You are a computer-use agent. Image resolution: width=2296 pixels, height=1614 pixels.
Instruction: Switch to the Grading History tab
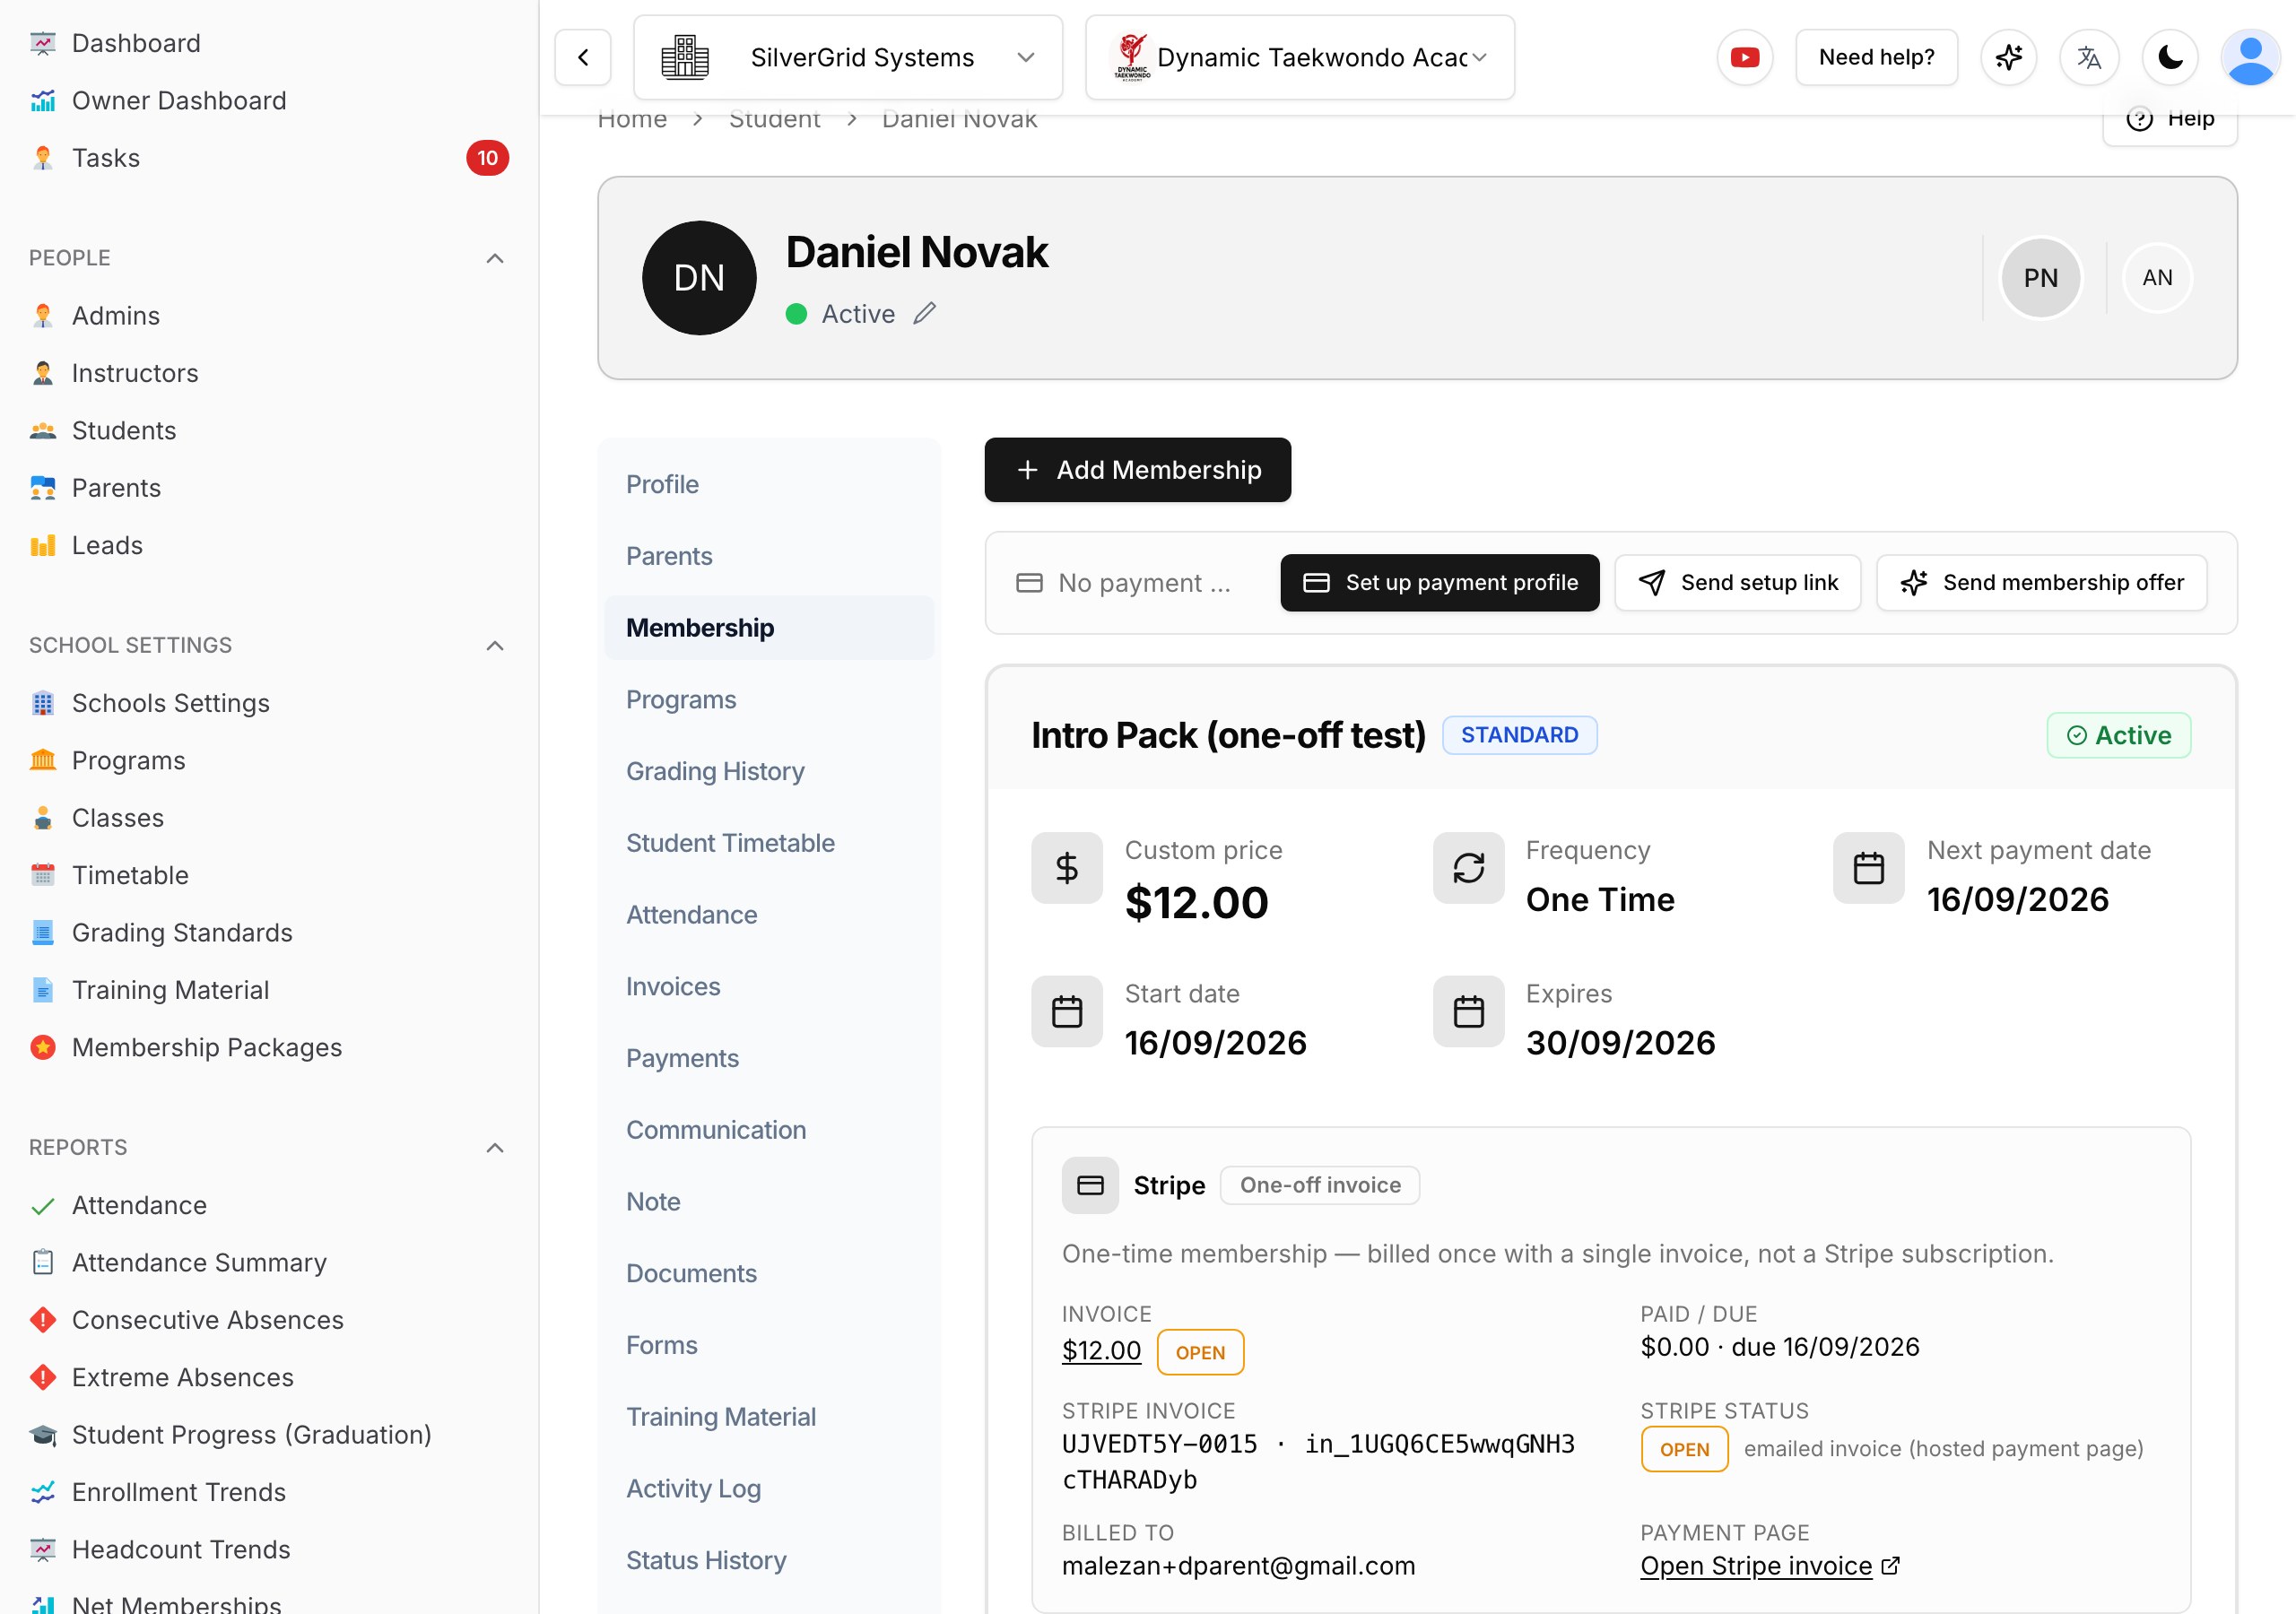[x=715, y=771]
